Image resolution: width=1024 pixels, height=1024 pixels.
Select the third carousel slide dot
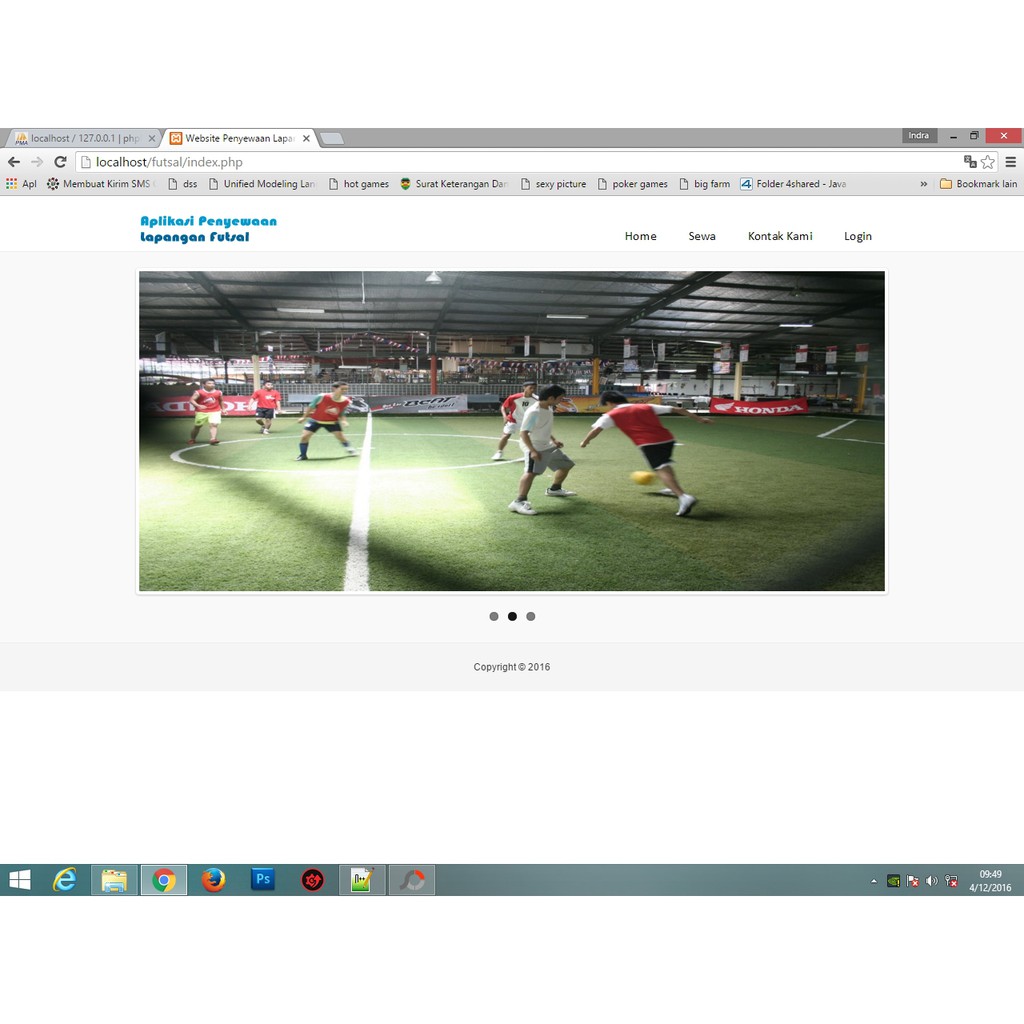point(530,616)
